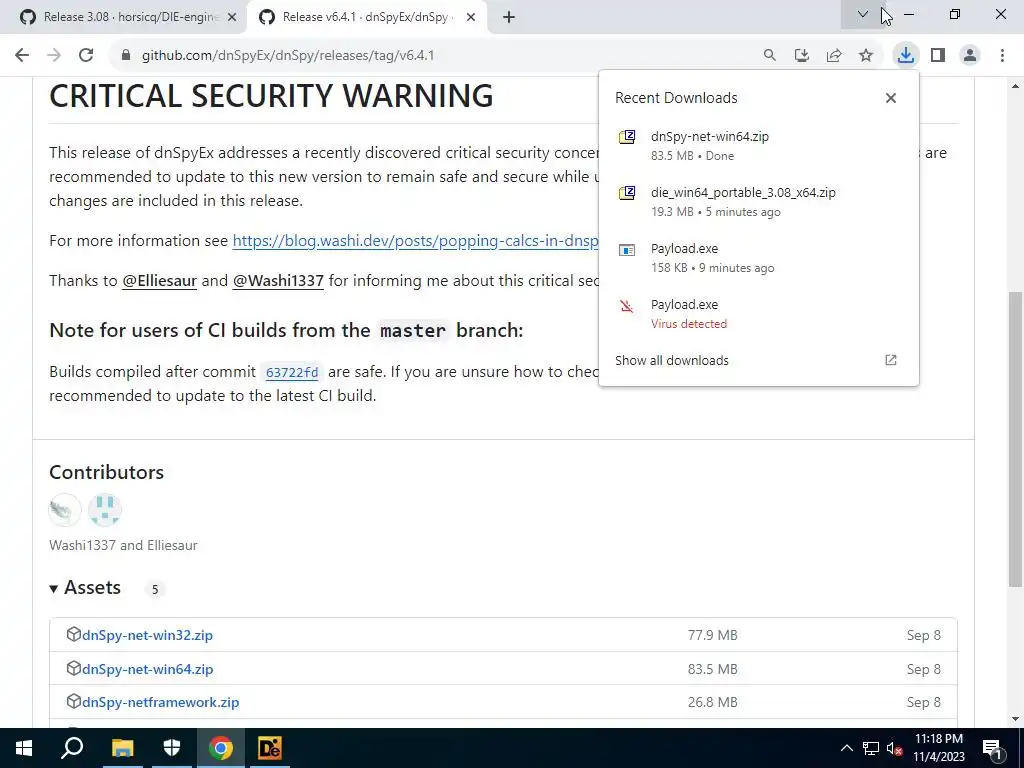Close the DIE-engine Release 3.08 tab
This screenshot has height=768, width=1024.
pyautogui.click(x=232, y=18)
